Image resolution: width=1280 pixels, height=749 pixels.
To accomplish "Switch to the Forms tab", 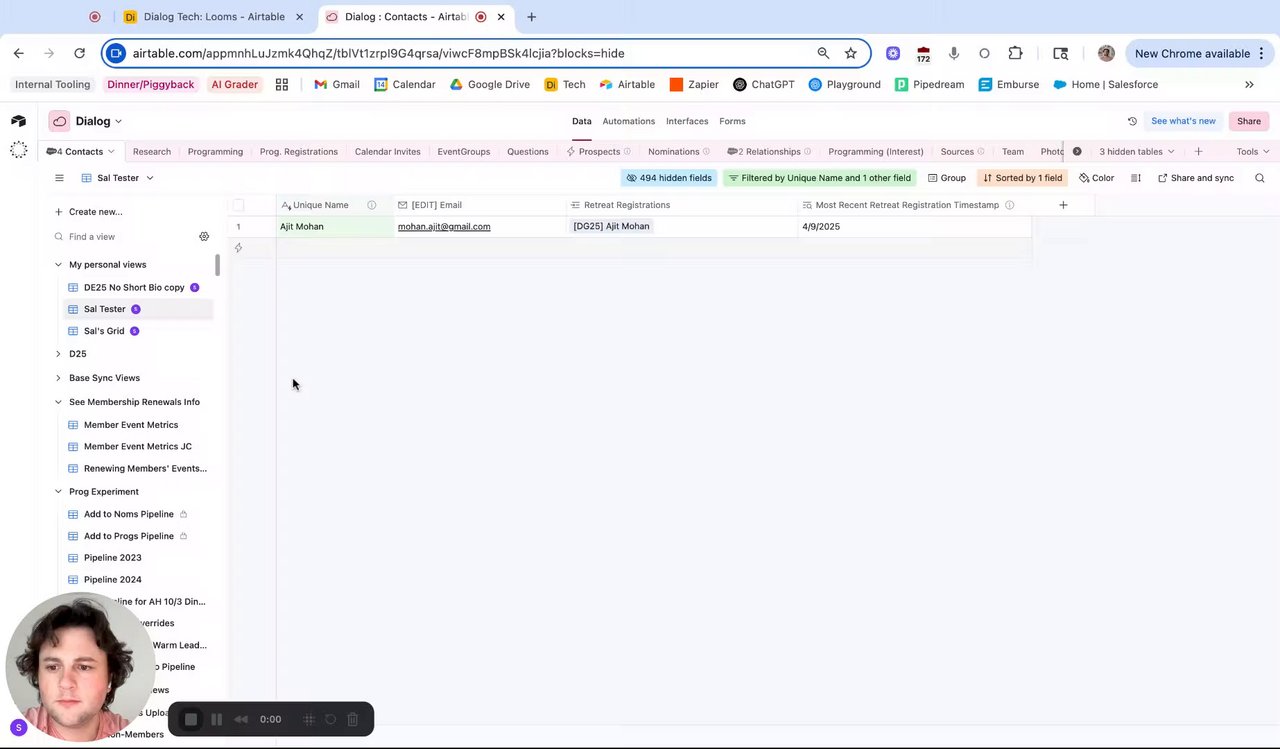I will click(x=732, y=121).
